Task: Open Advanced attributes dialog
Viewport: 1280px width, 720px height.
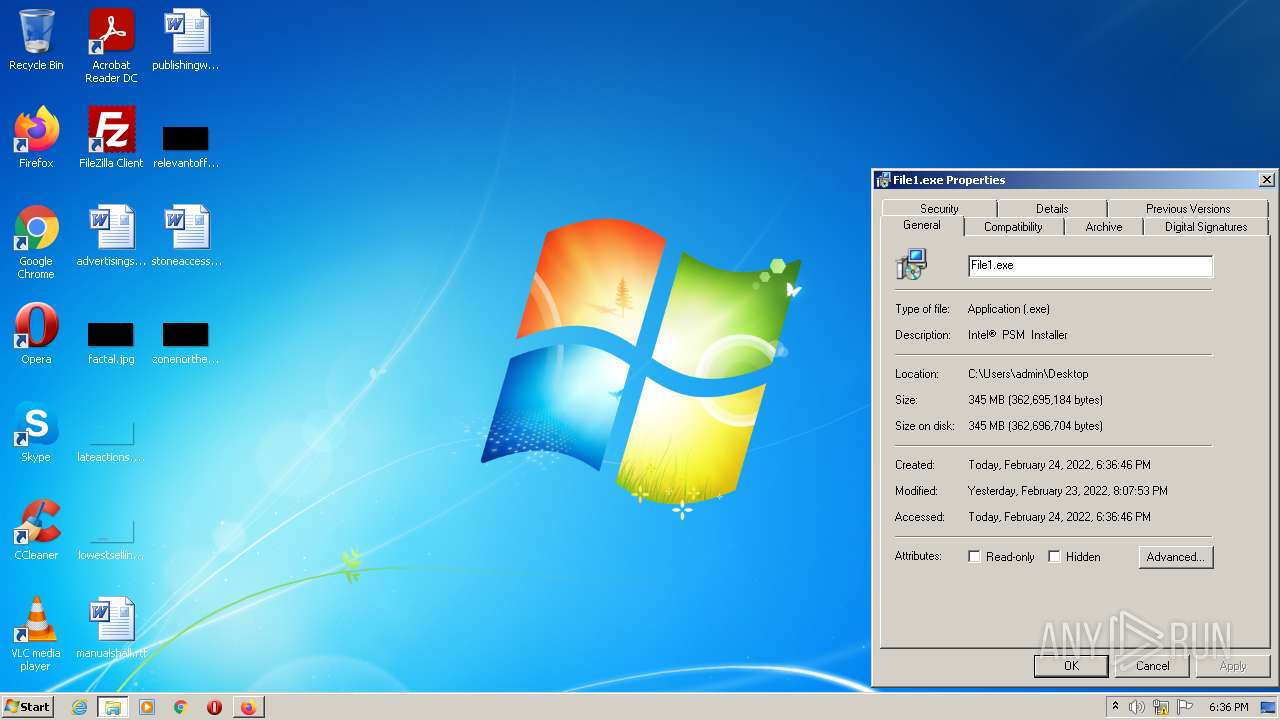Action: [x=1176, y=557]
